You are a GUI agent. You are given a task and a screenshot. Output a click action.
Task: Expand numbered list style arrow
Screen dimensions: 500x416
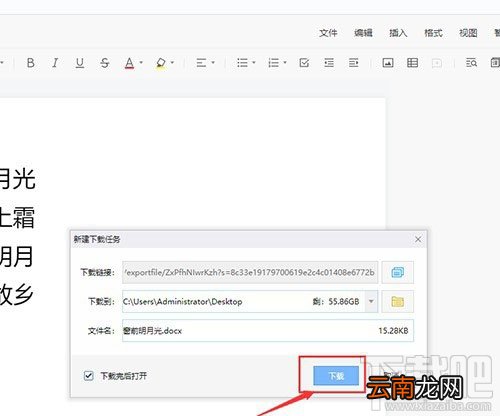pos(285,62)
